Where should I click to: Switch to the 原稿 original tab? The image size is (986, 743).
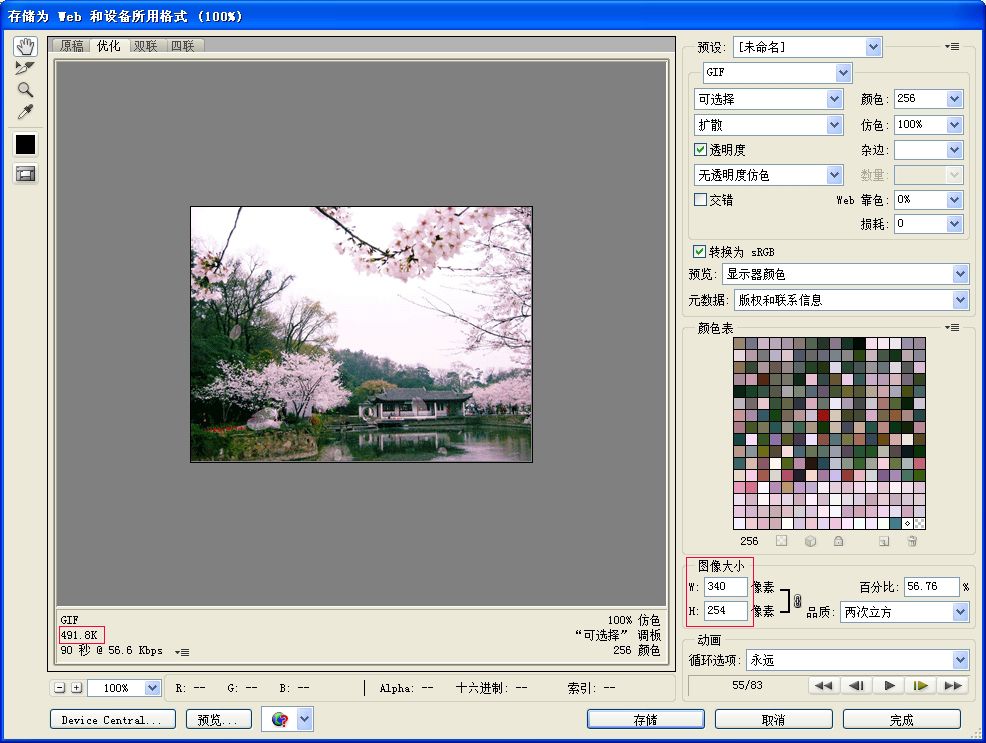click(x=72, y=46)
